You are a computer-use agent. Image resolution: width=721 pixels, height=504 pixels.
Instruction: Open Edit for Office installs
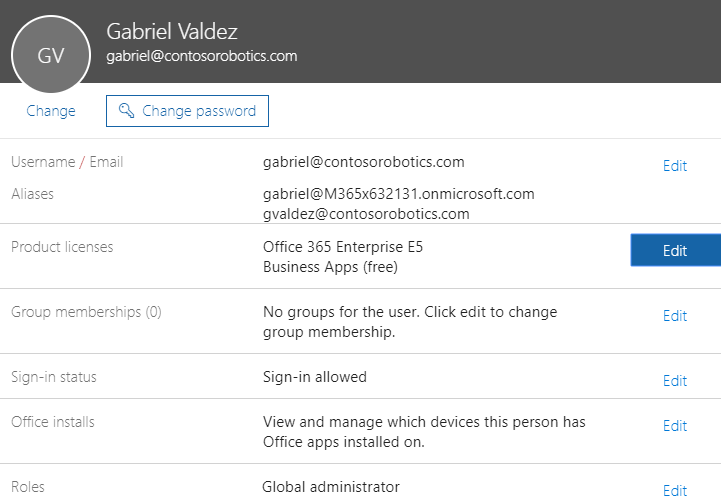click(x=675, y=426)
